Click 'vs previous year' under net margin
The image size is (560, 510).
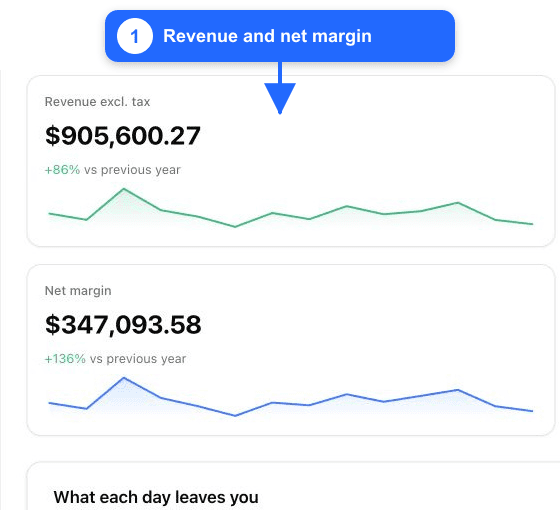138,359
